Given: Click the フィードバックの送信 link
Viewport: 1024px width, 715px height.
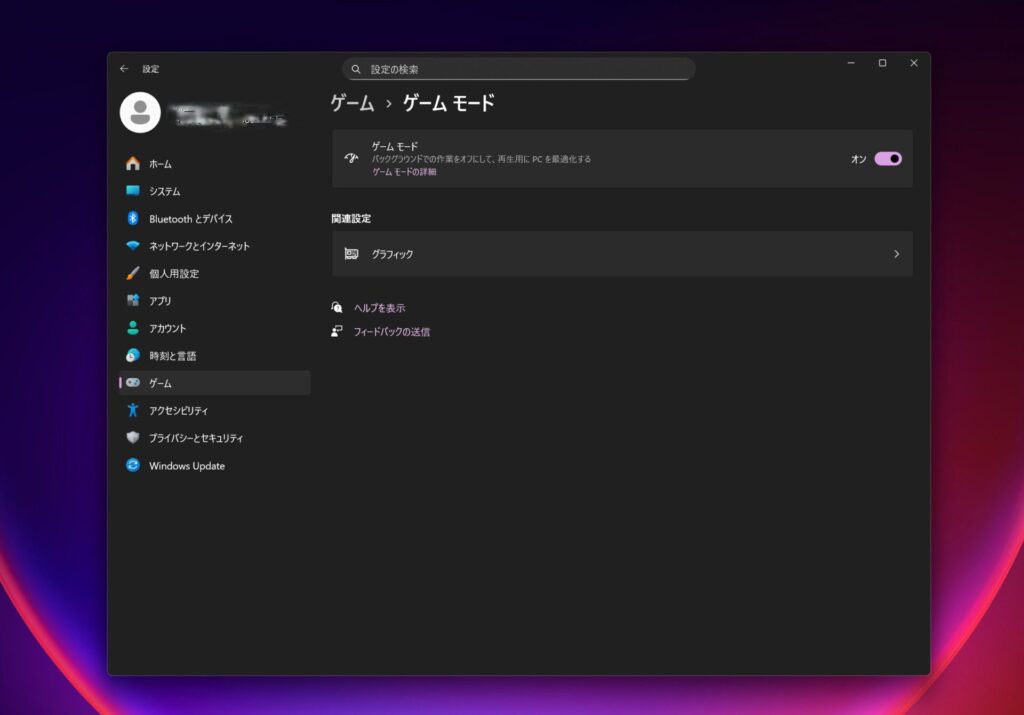Looking at the screenshot, I should click(x=391, y=332).
